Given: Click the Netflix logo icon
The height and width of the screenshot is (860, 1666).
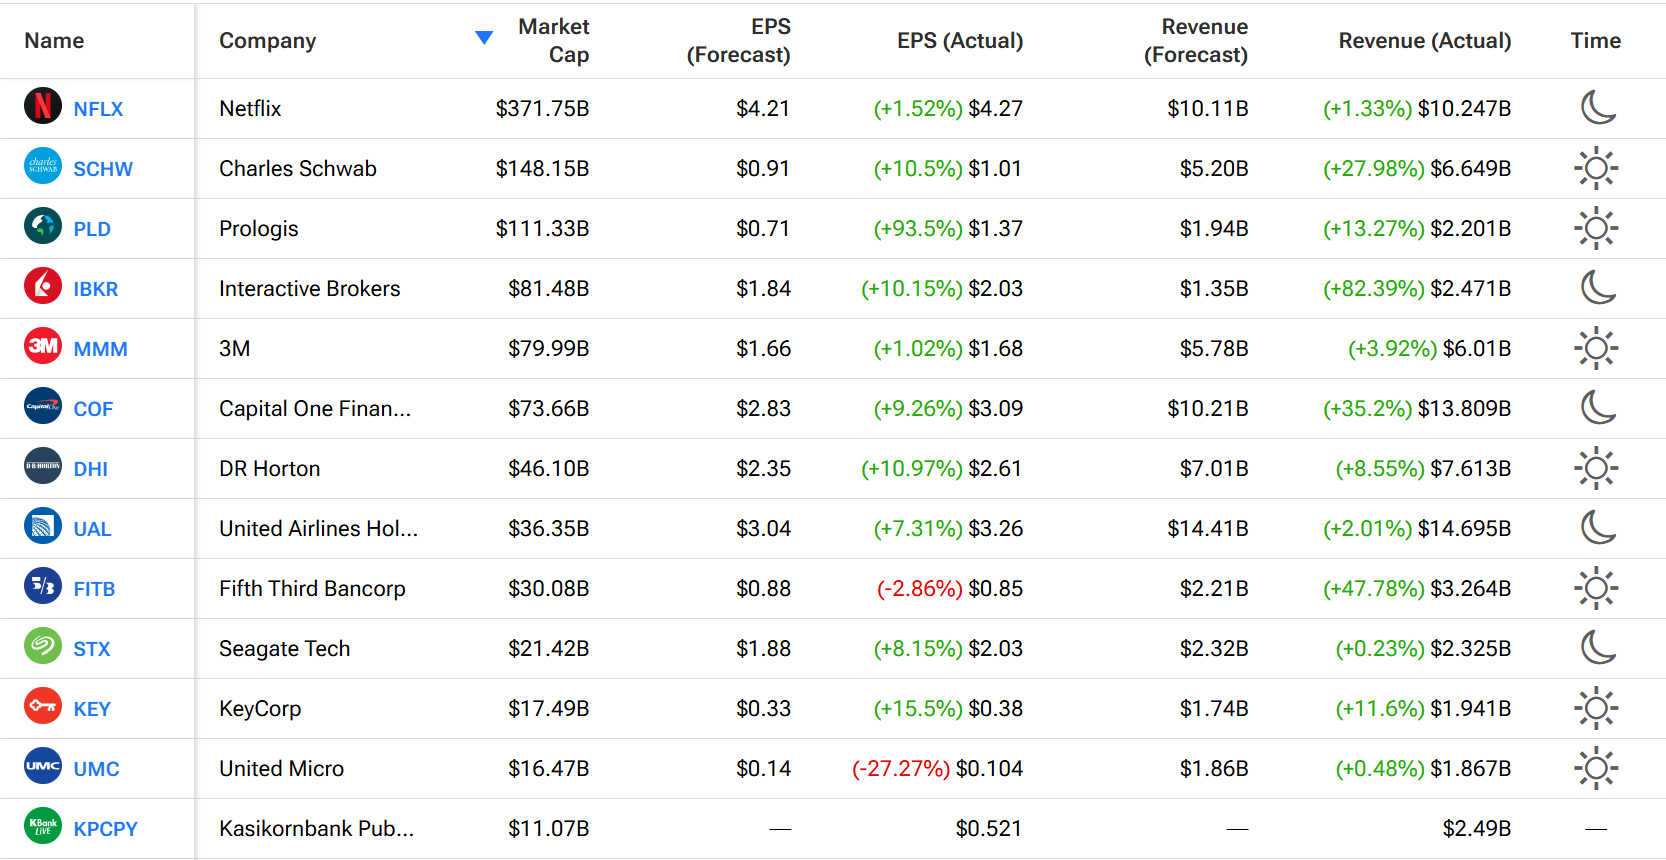Looking at the screenshot, I should 43,106.
